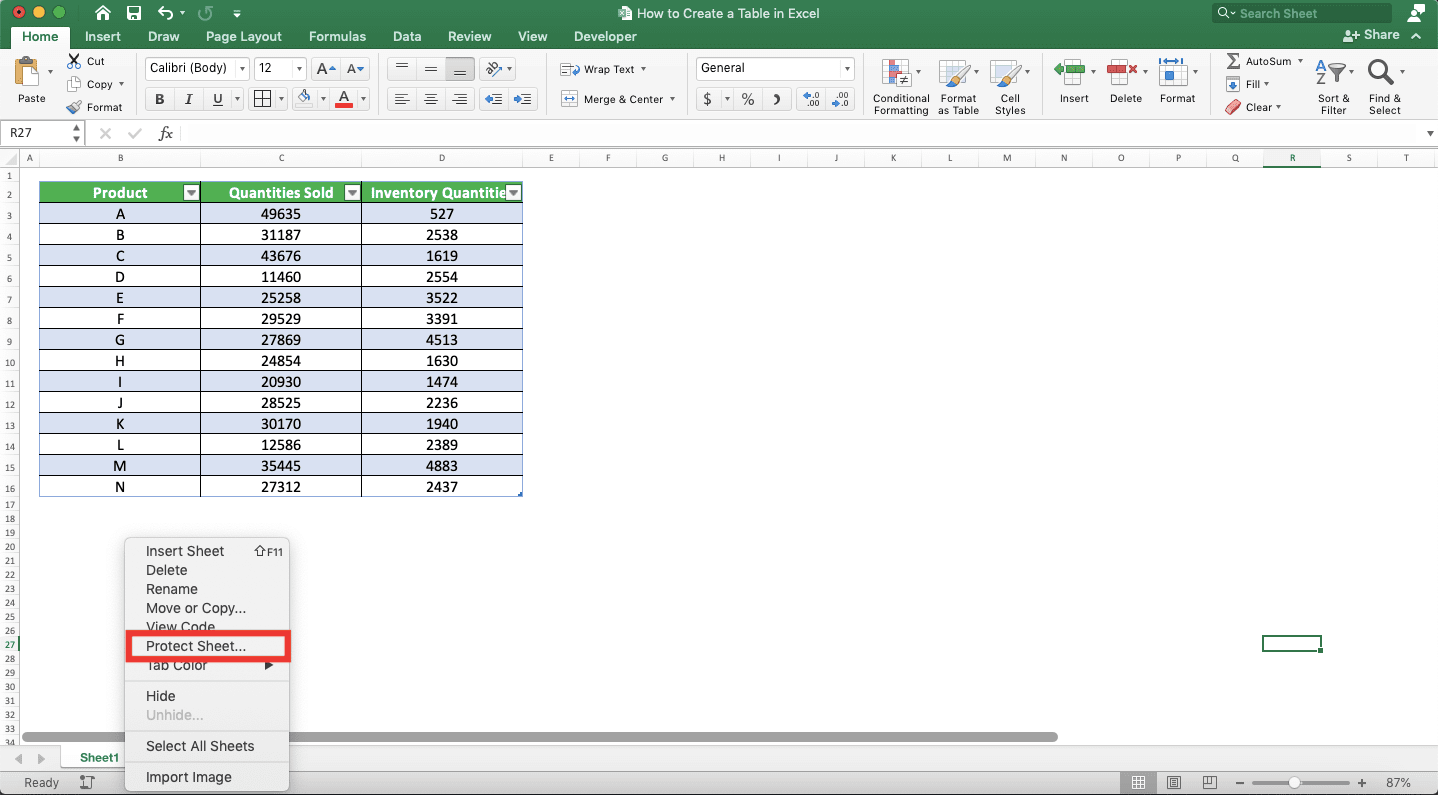Click the Fill Color paint bucket
The image size is (1438, 795).
click(x=305, y=99)
